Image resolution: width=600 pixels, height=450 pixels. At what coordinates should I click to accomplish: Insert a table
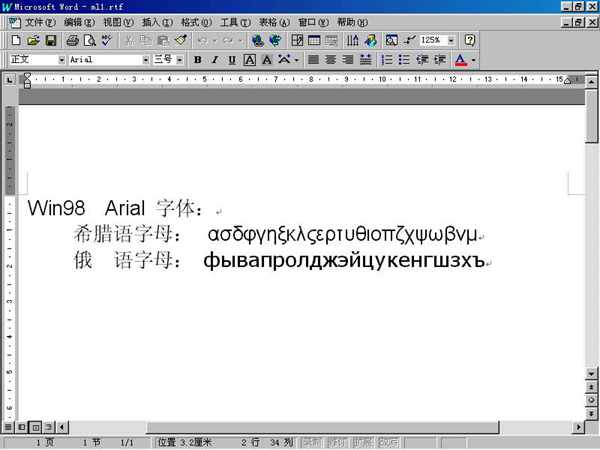tap(314, 40)
